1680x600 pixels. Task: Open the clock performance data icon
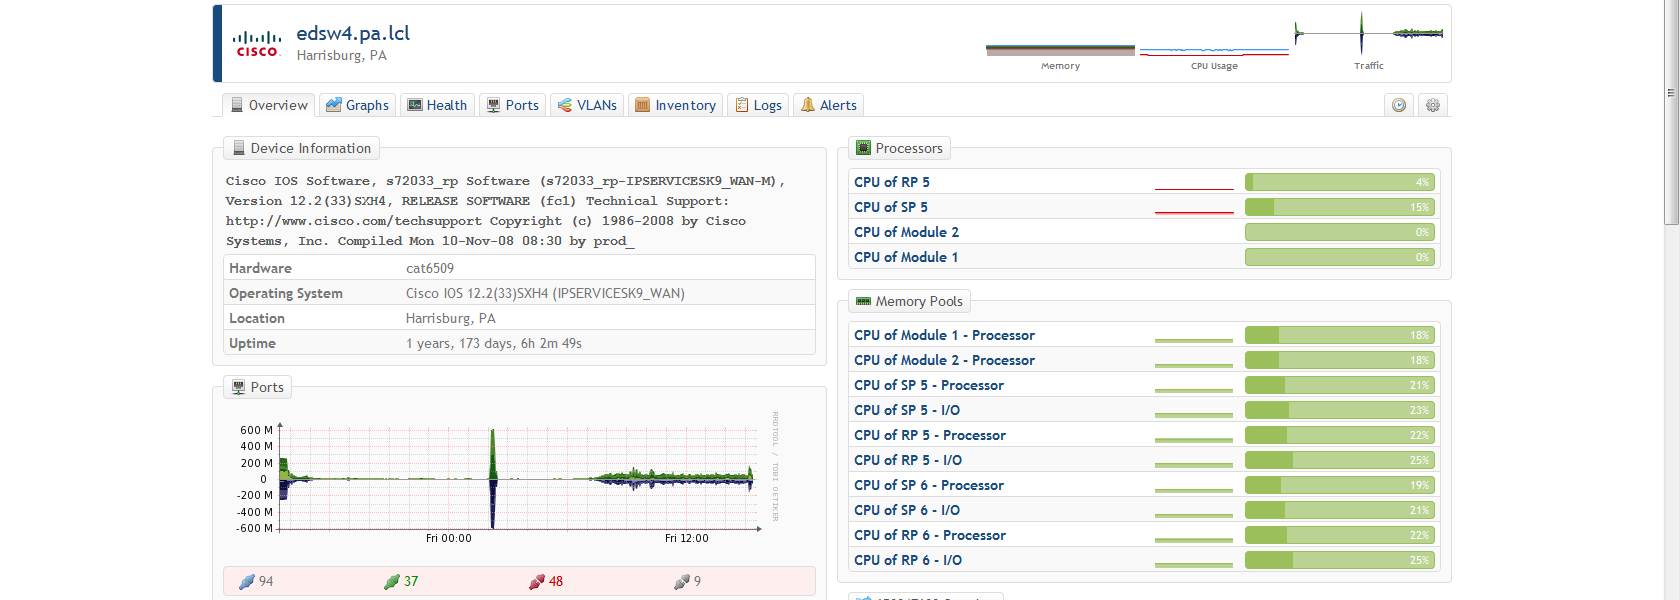(1399, 105)
